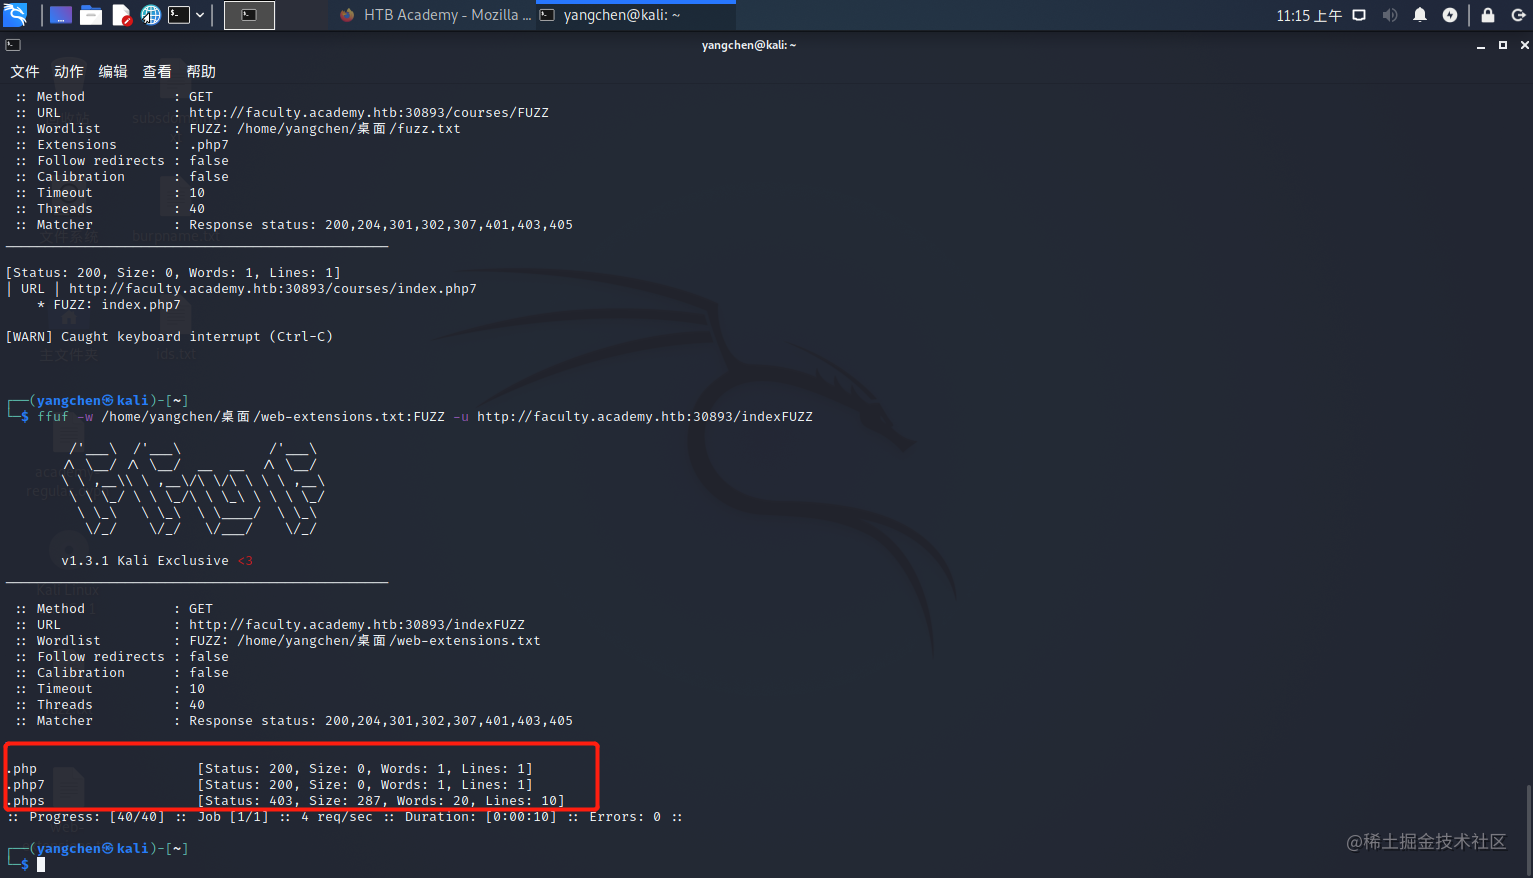Click the power manager tray icon
This screenshot has width=1533, height=878.
click(x=1450, y=15)
